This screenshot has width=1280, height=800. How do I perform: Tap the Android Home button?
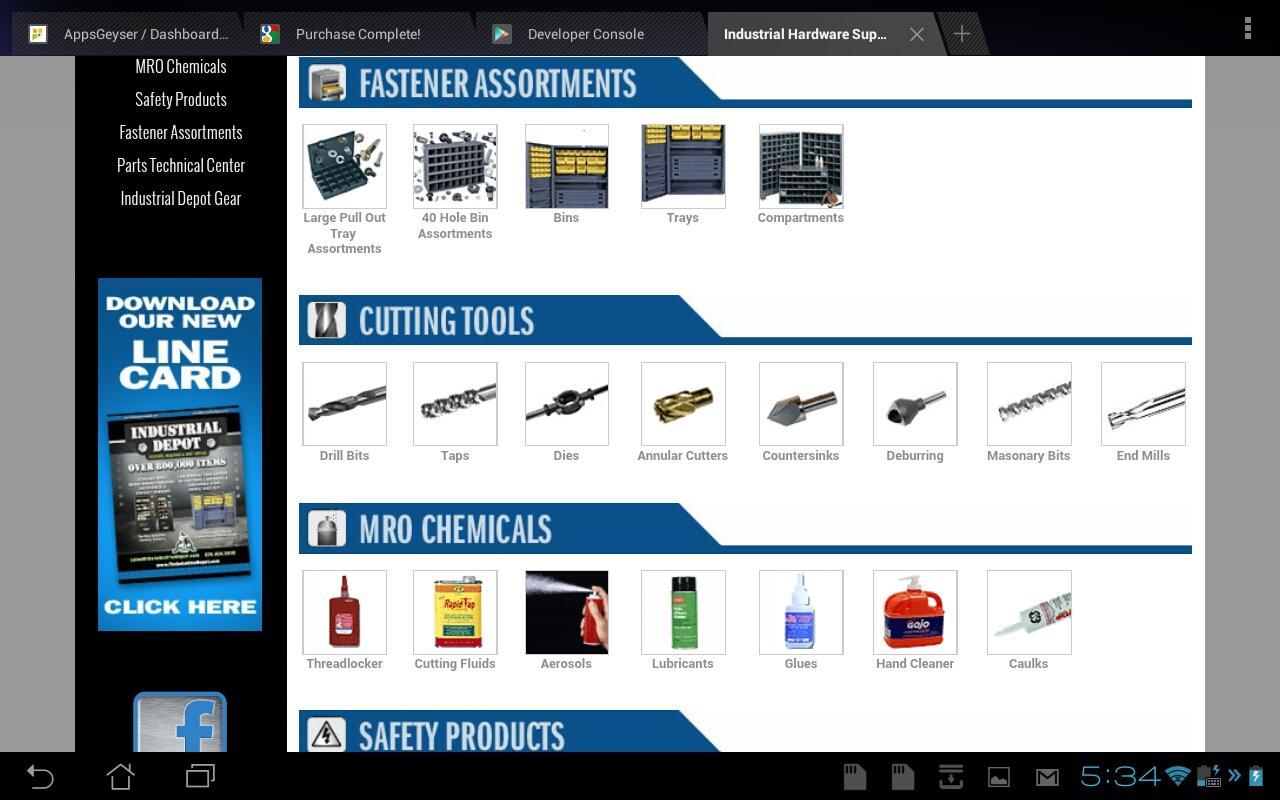click(120, 776)
